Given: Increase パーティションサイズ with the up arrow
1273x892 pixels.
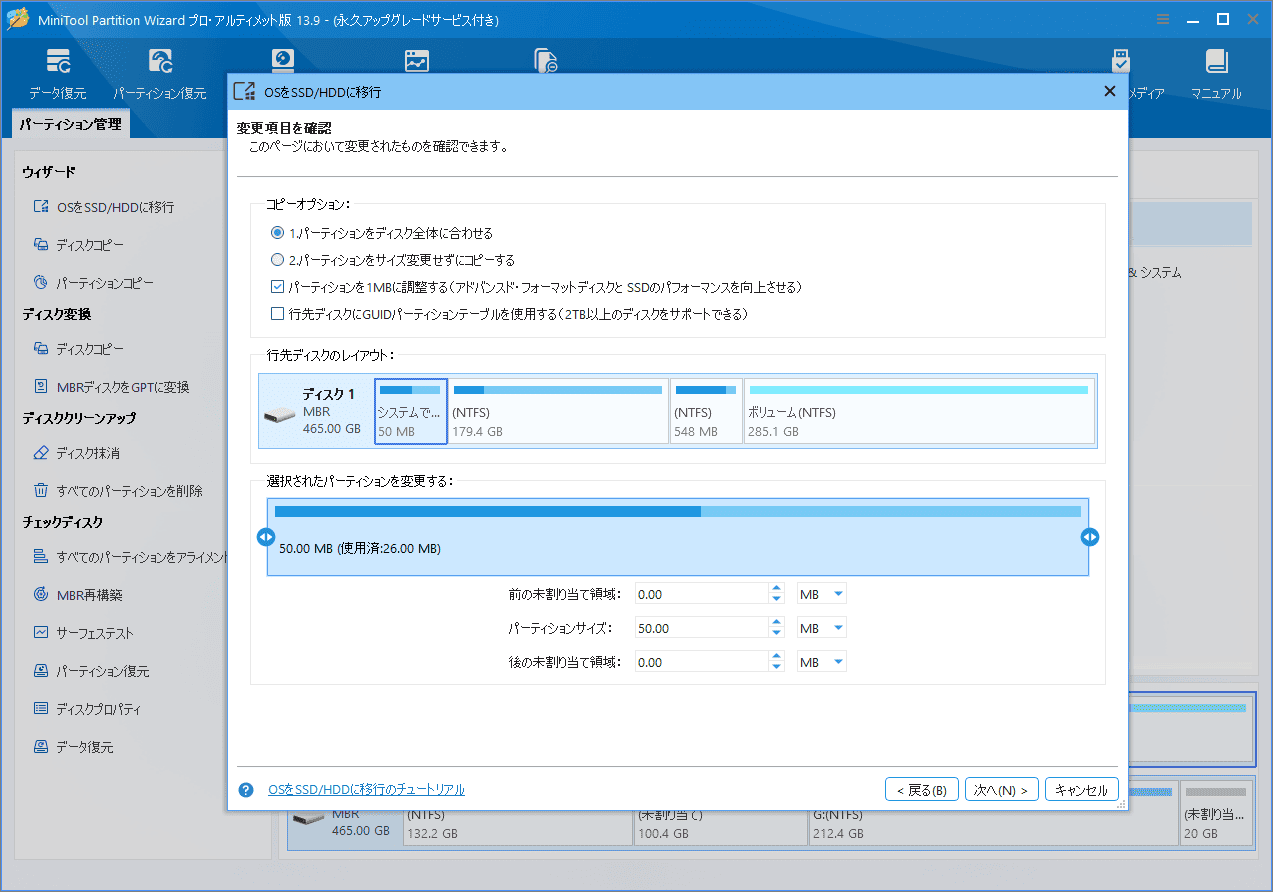Looking at the screenshot, I should click(777, 623).
